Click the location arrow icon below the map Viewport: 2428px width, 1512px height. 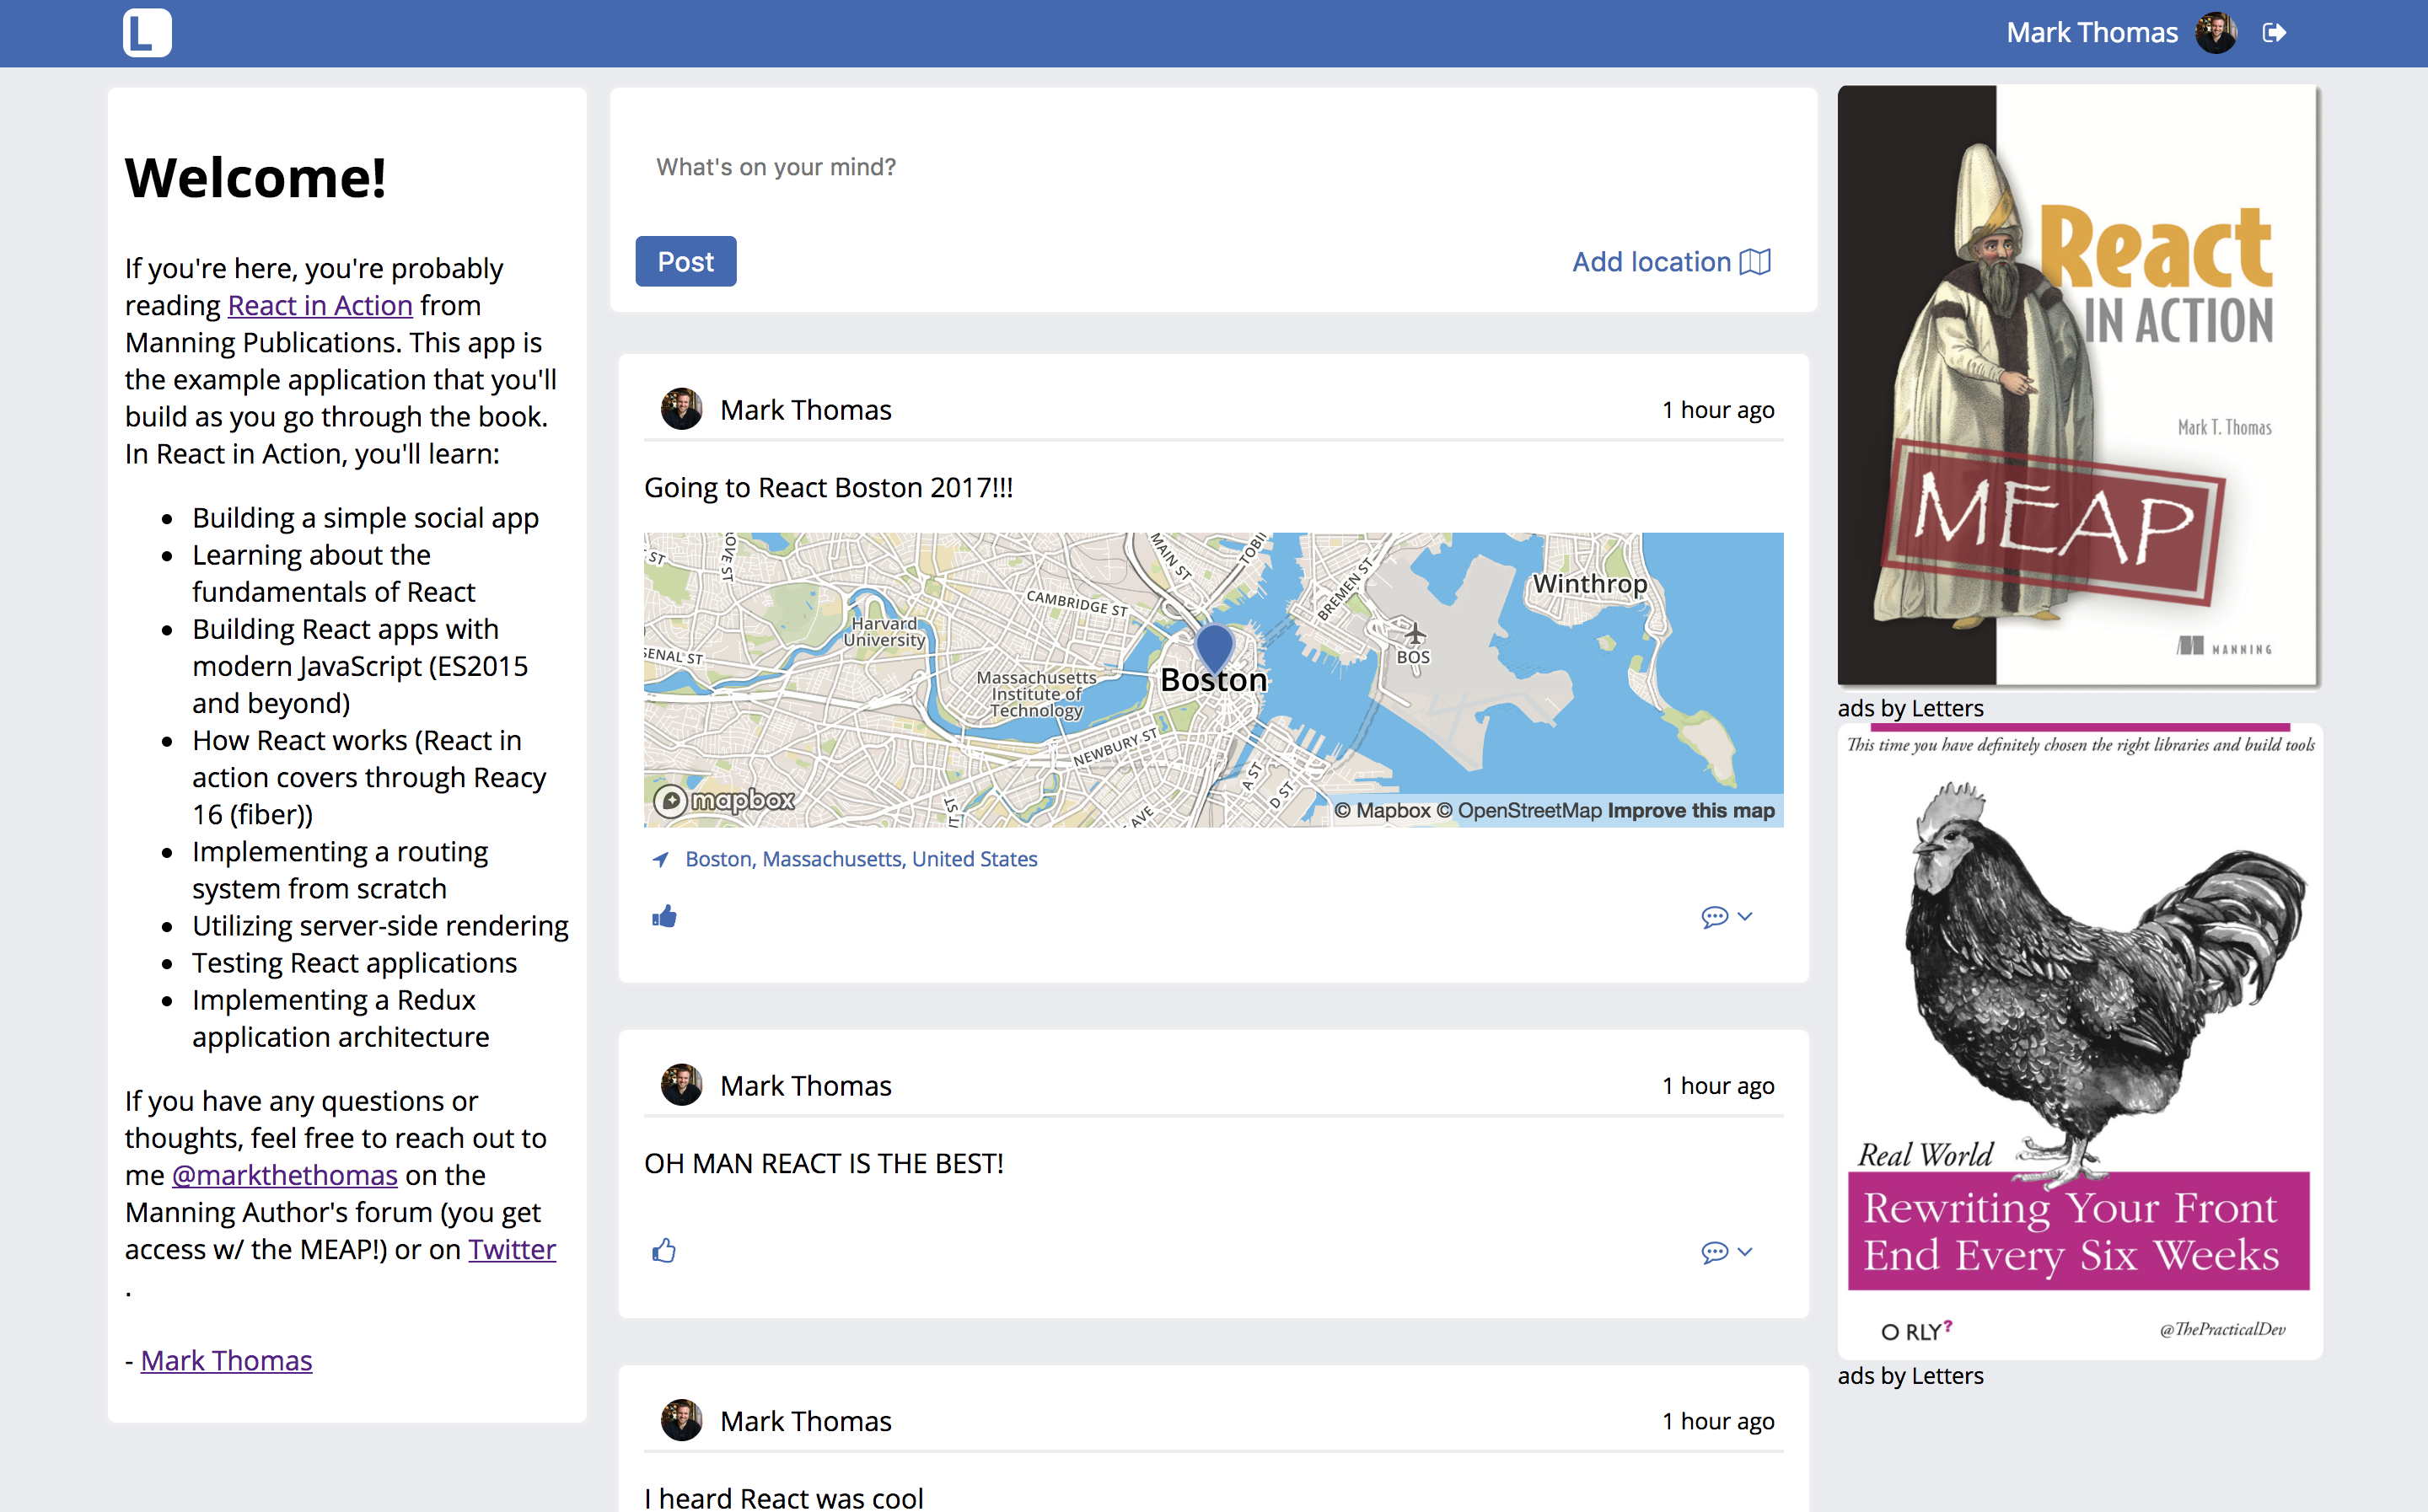(660, 859)
